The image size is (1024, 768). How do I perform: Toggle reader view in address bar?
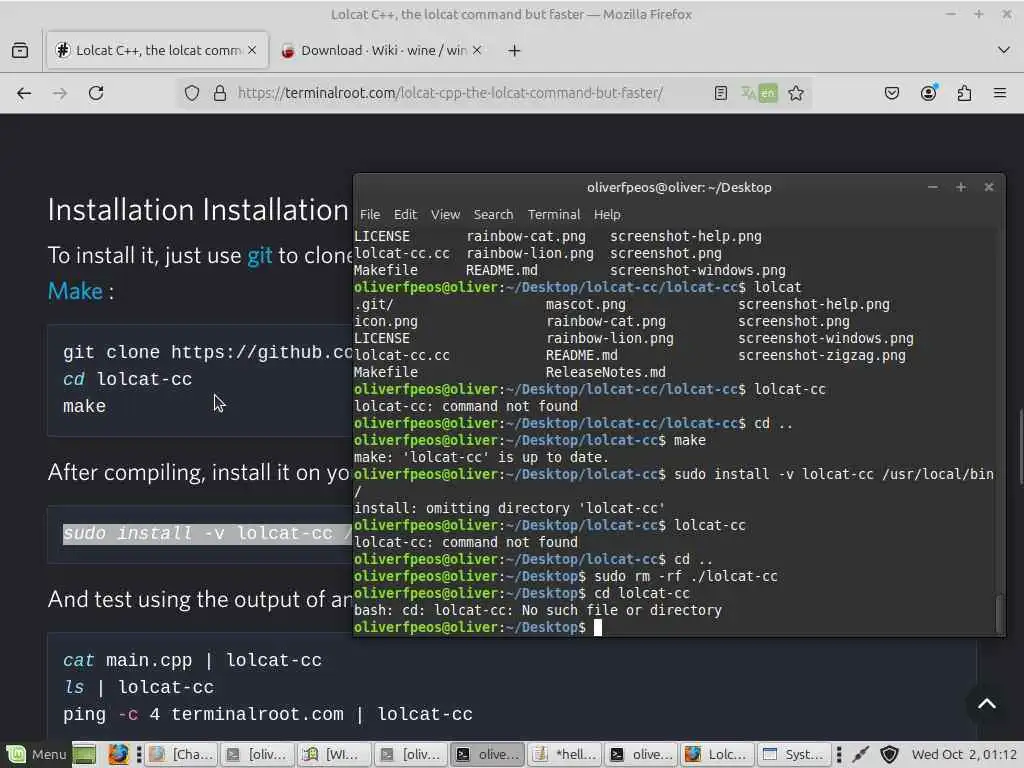click(x=721, y=93)
